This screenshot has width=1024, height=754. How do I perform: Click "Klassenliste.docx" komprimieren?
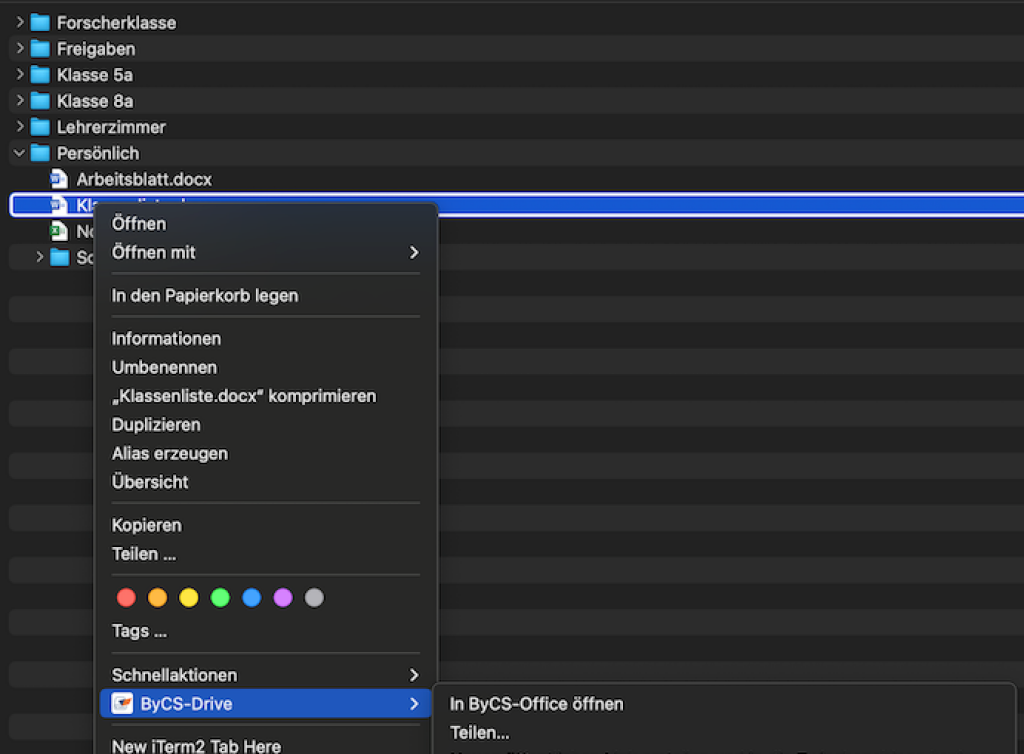(x=244, y=395)
